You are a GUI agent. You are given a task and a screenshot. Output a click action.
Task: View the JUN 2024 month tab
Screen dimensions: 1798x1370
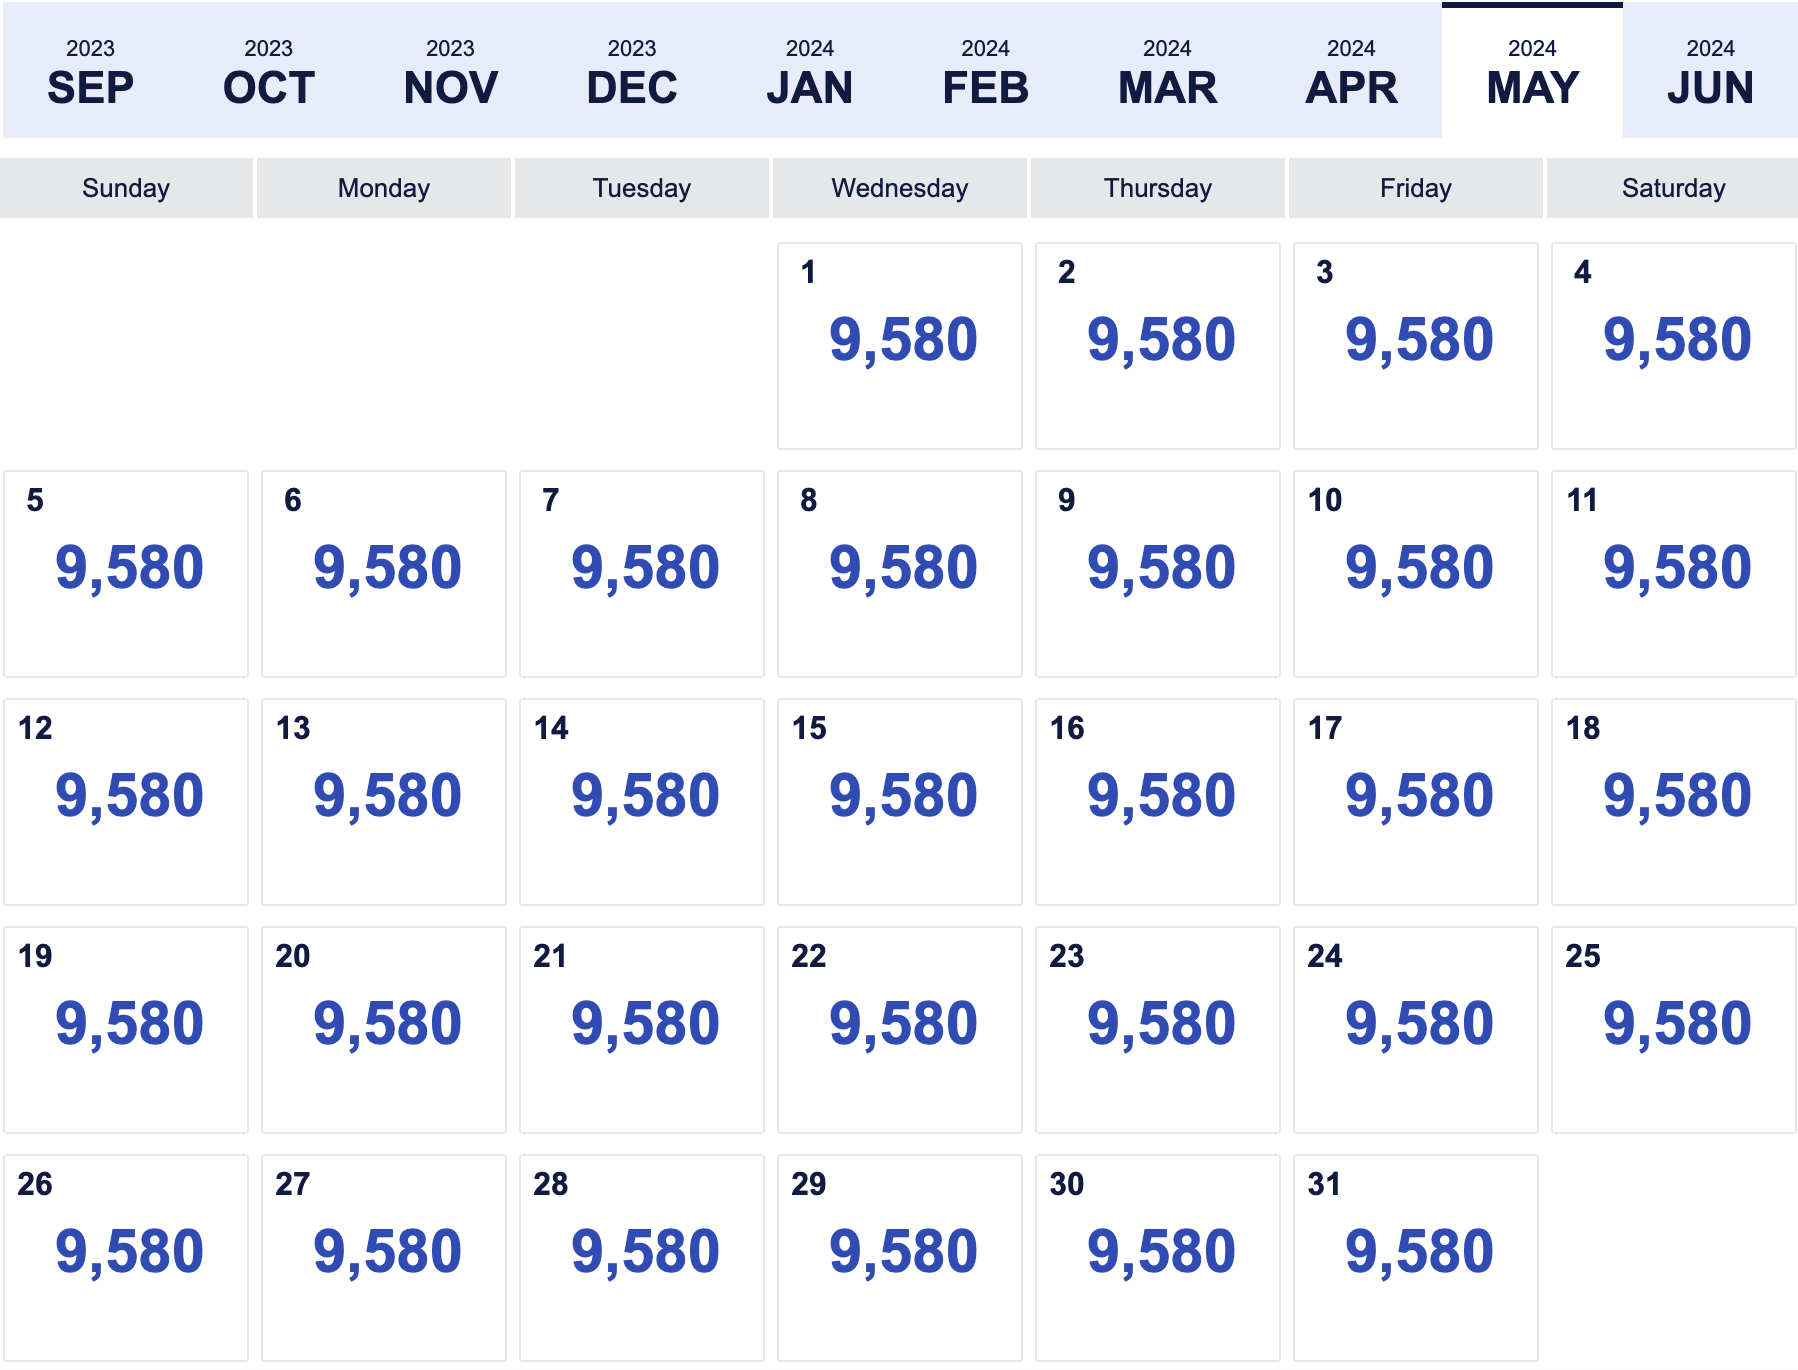(x=1710, y=72)
